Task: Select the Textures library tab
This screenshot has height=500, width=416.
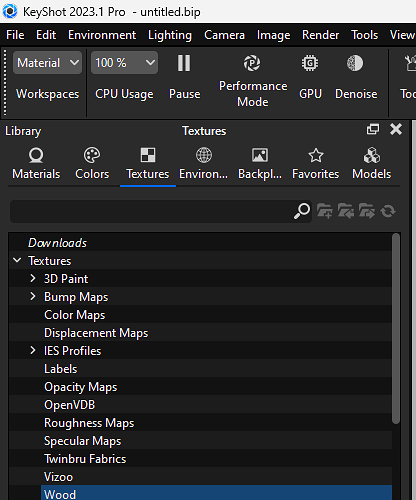Action: click(148, 164)
